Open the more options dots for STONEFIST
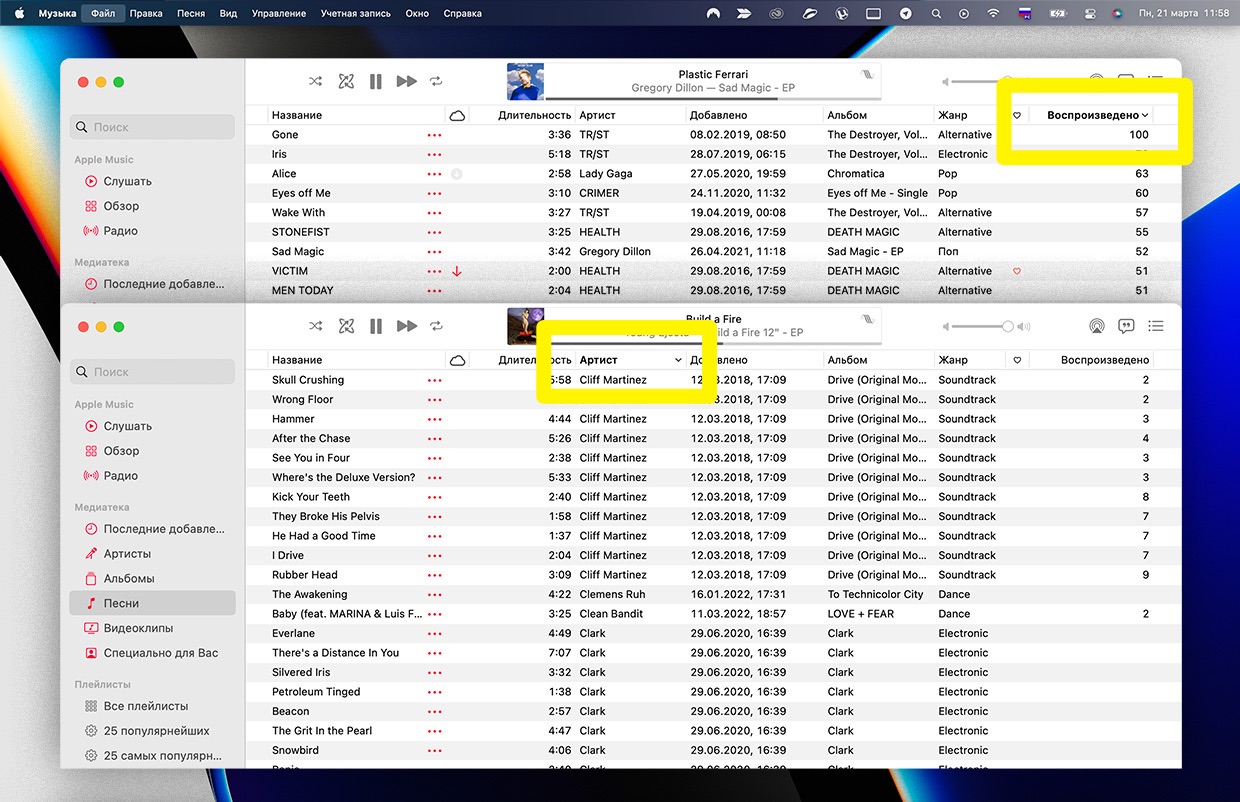1240x802 pixels. point(434,232)
